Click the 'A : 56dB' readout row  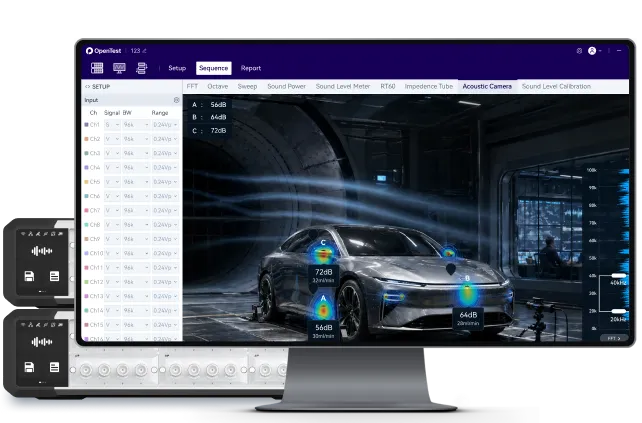pyautogui.click(x=209, y=105)
